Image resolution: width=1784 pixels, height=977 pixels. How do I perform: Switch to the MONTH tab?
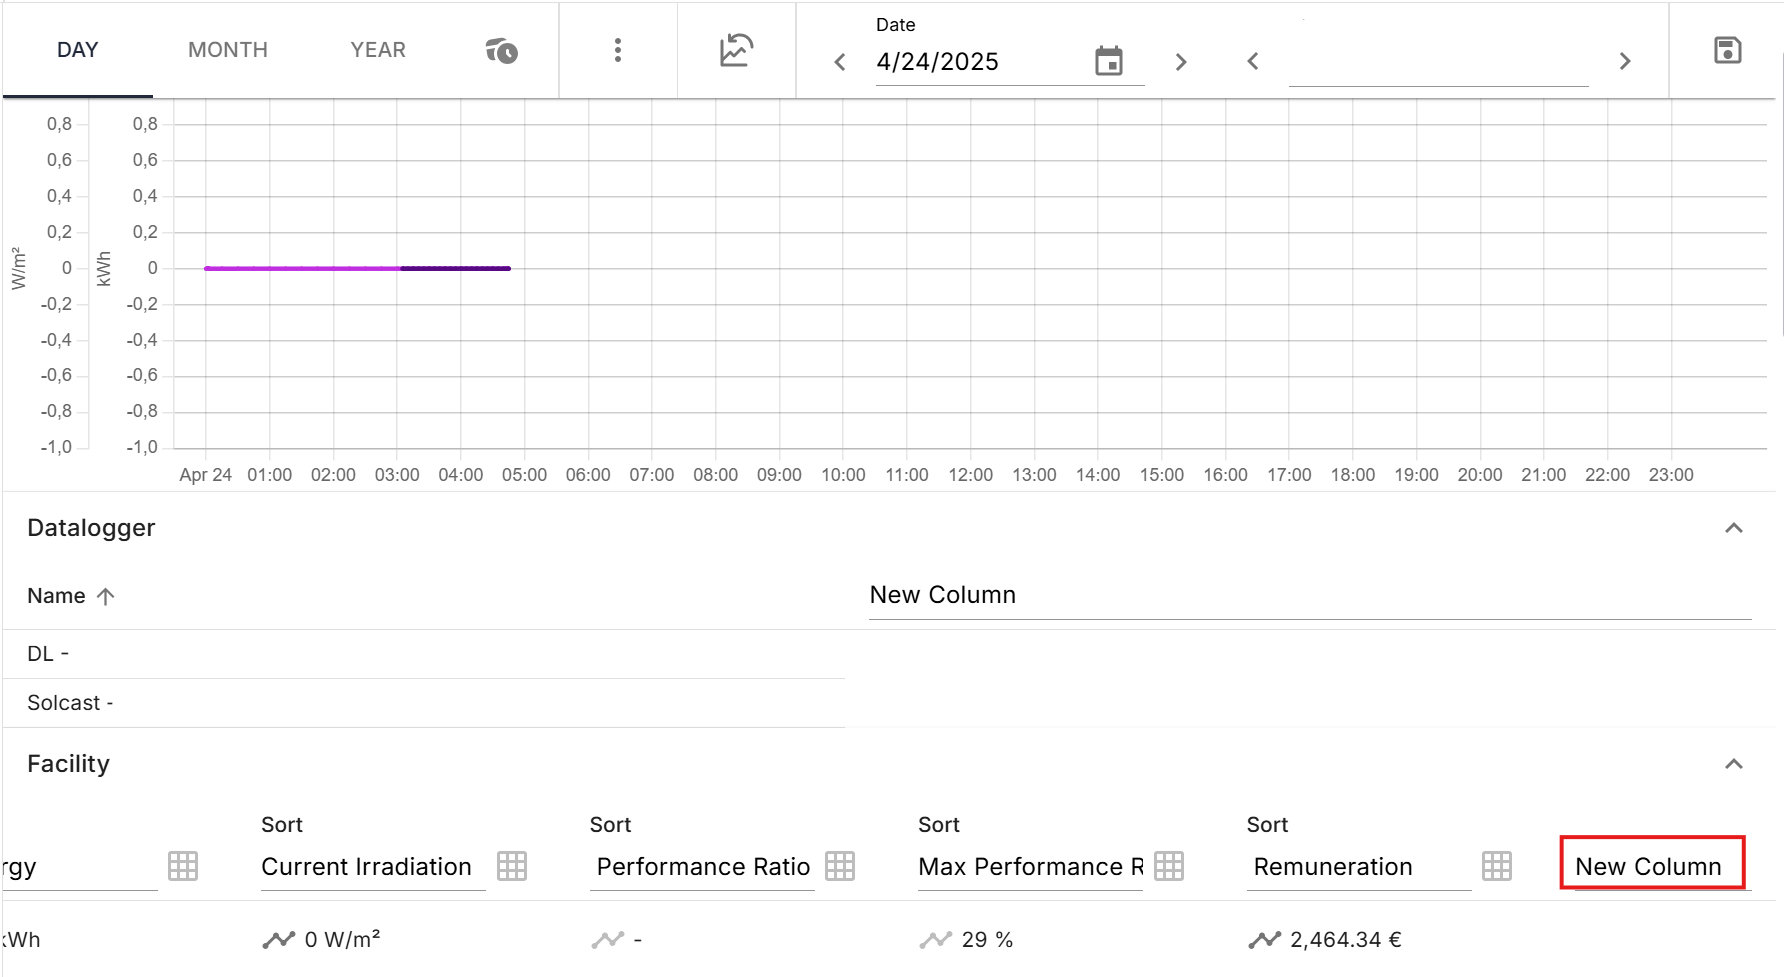(x=228, y=50)
